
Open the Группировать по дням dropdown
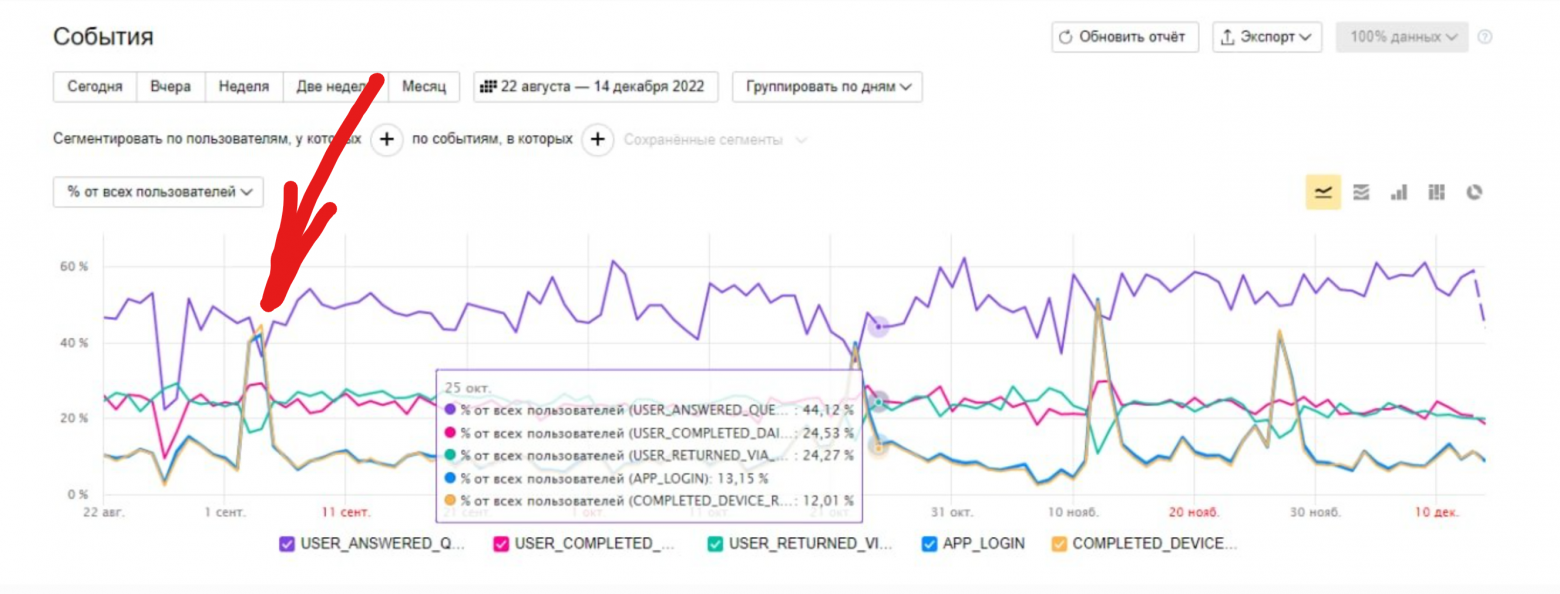[827, 87]
